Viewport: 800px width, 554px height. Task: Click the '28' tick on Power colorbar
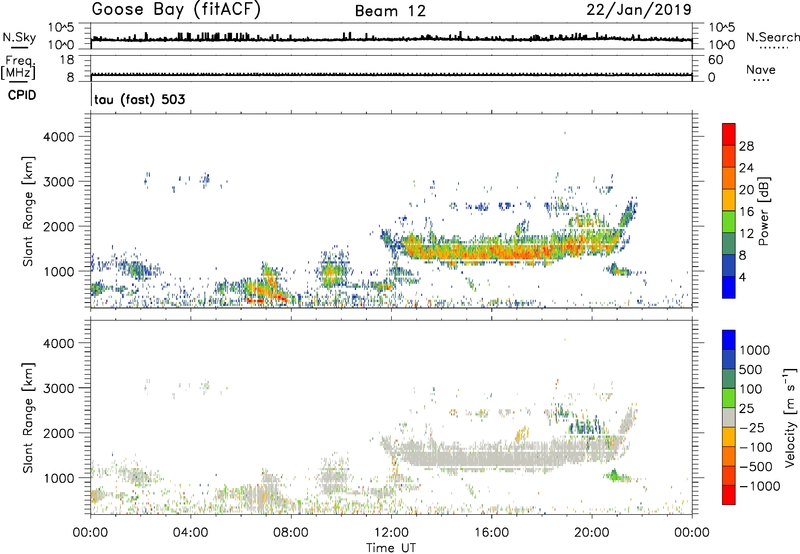coord(746,146)
